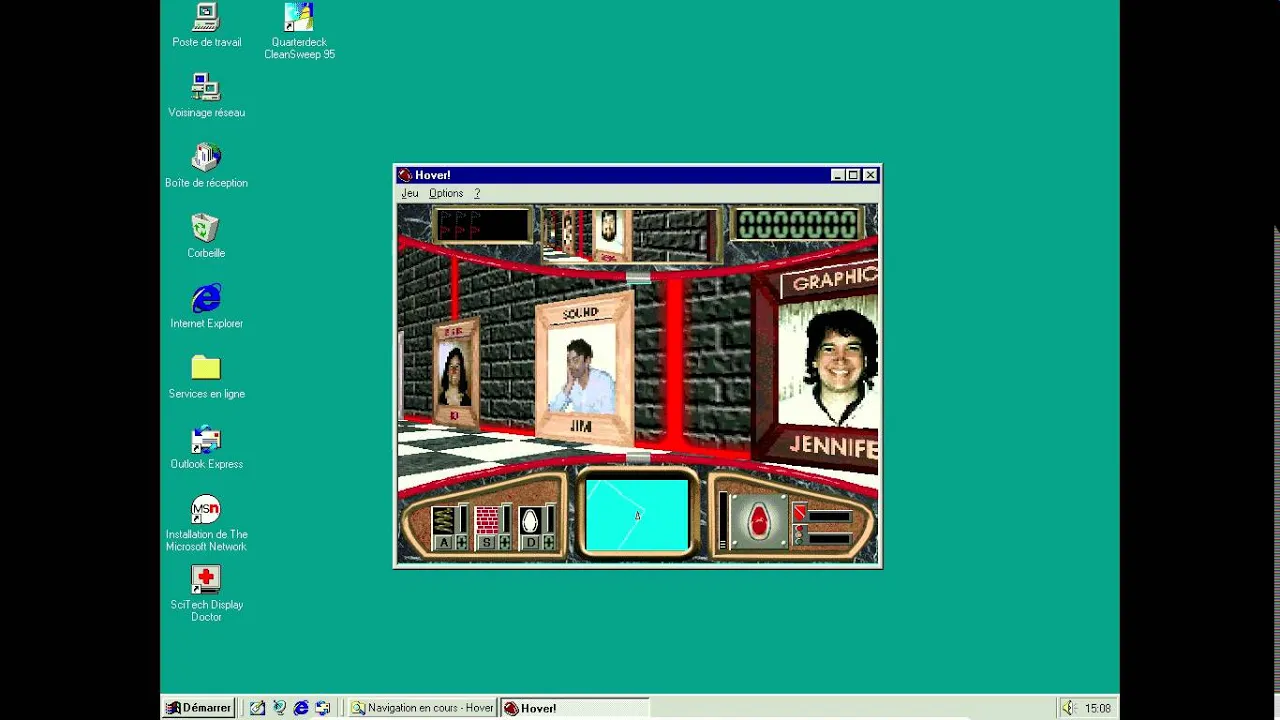Click the Jump spring icon above A
1280x720 pixels.
pyautogui.click(x=443, y=520)
